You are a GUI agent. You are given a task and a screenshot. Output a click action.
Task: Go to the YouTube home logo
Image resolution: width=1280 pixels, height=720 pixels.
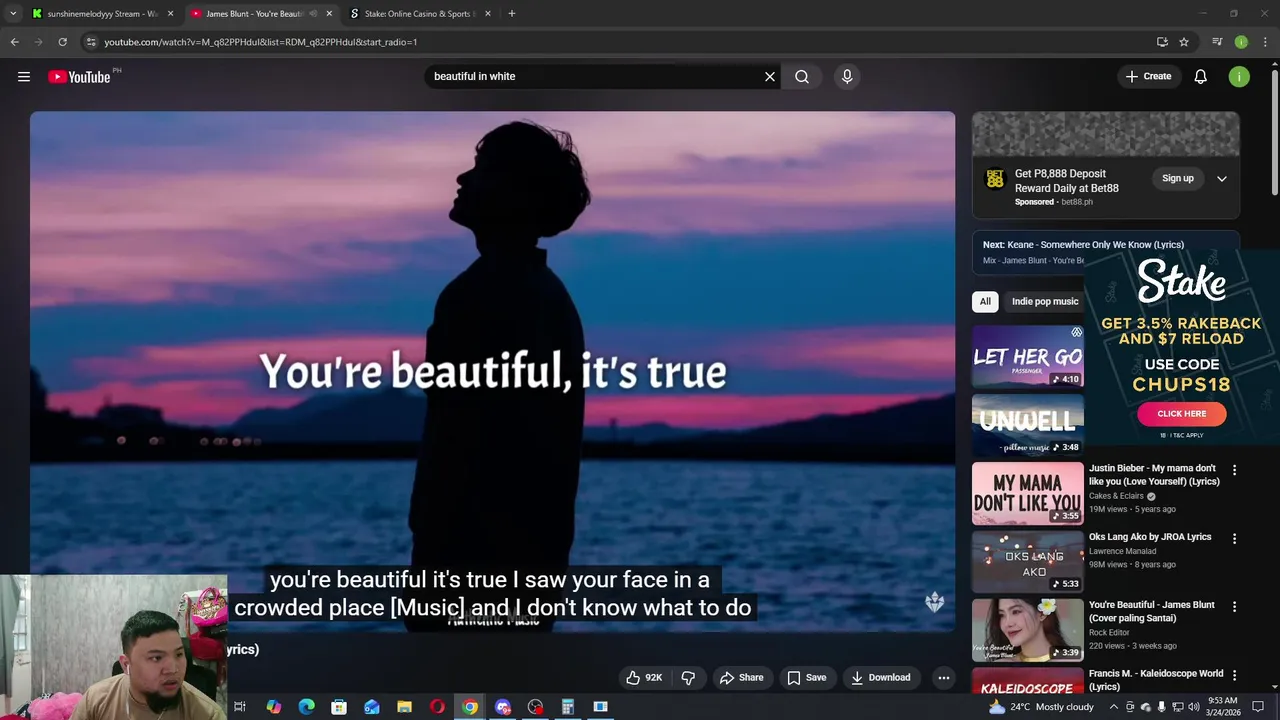coord(79,76)
